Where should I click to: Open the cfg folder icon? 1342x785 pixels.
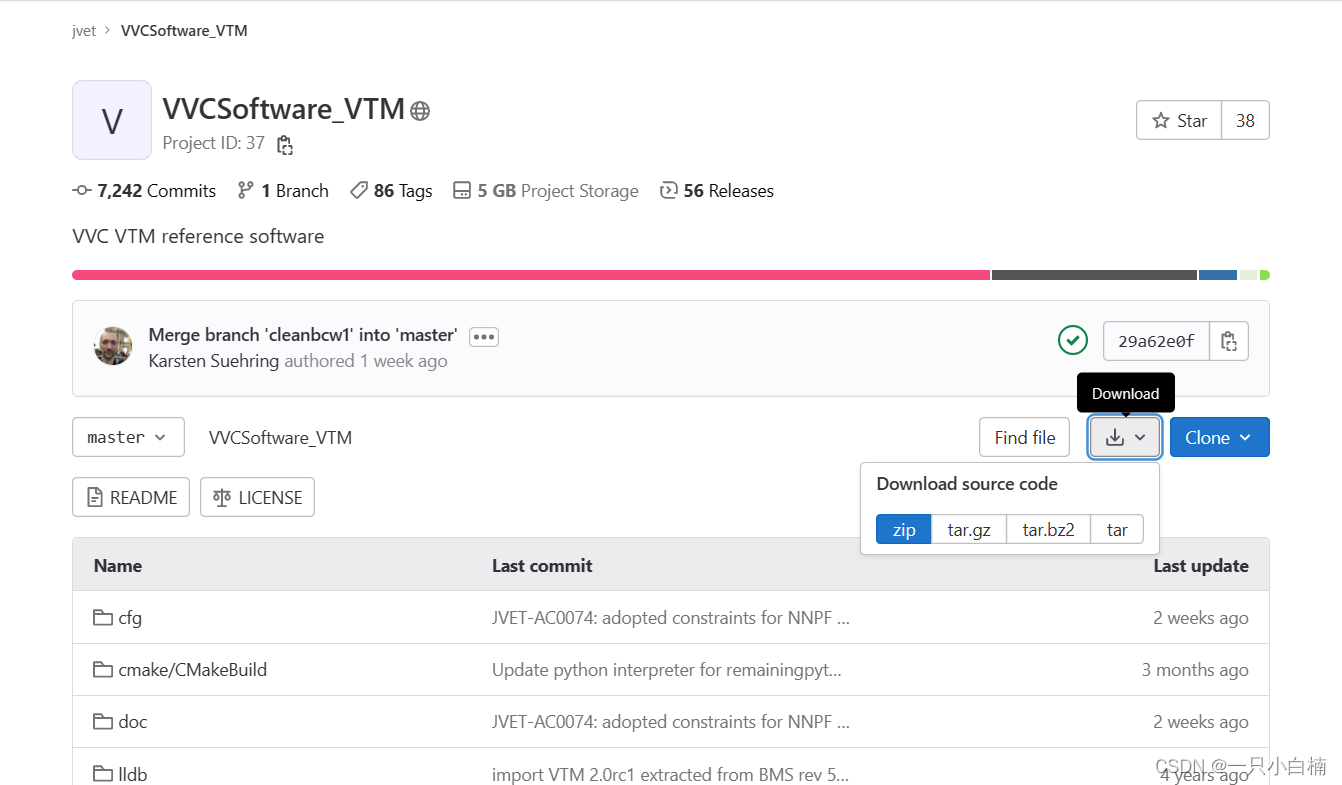[102, 618]
